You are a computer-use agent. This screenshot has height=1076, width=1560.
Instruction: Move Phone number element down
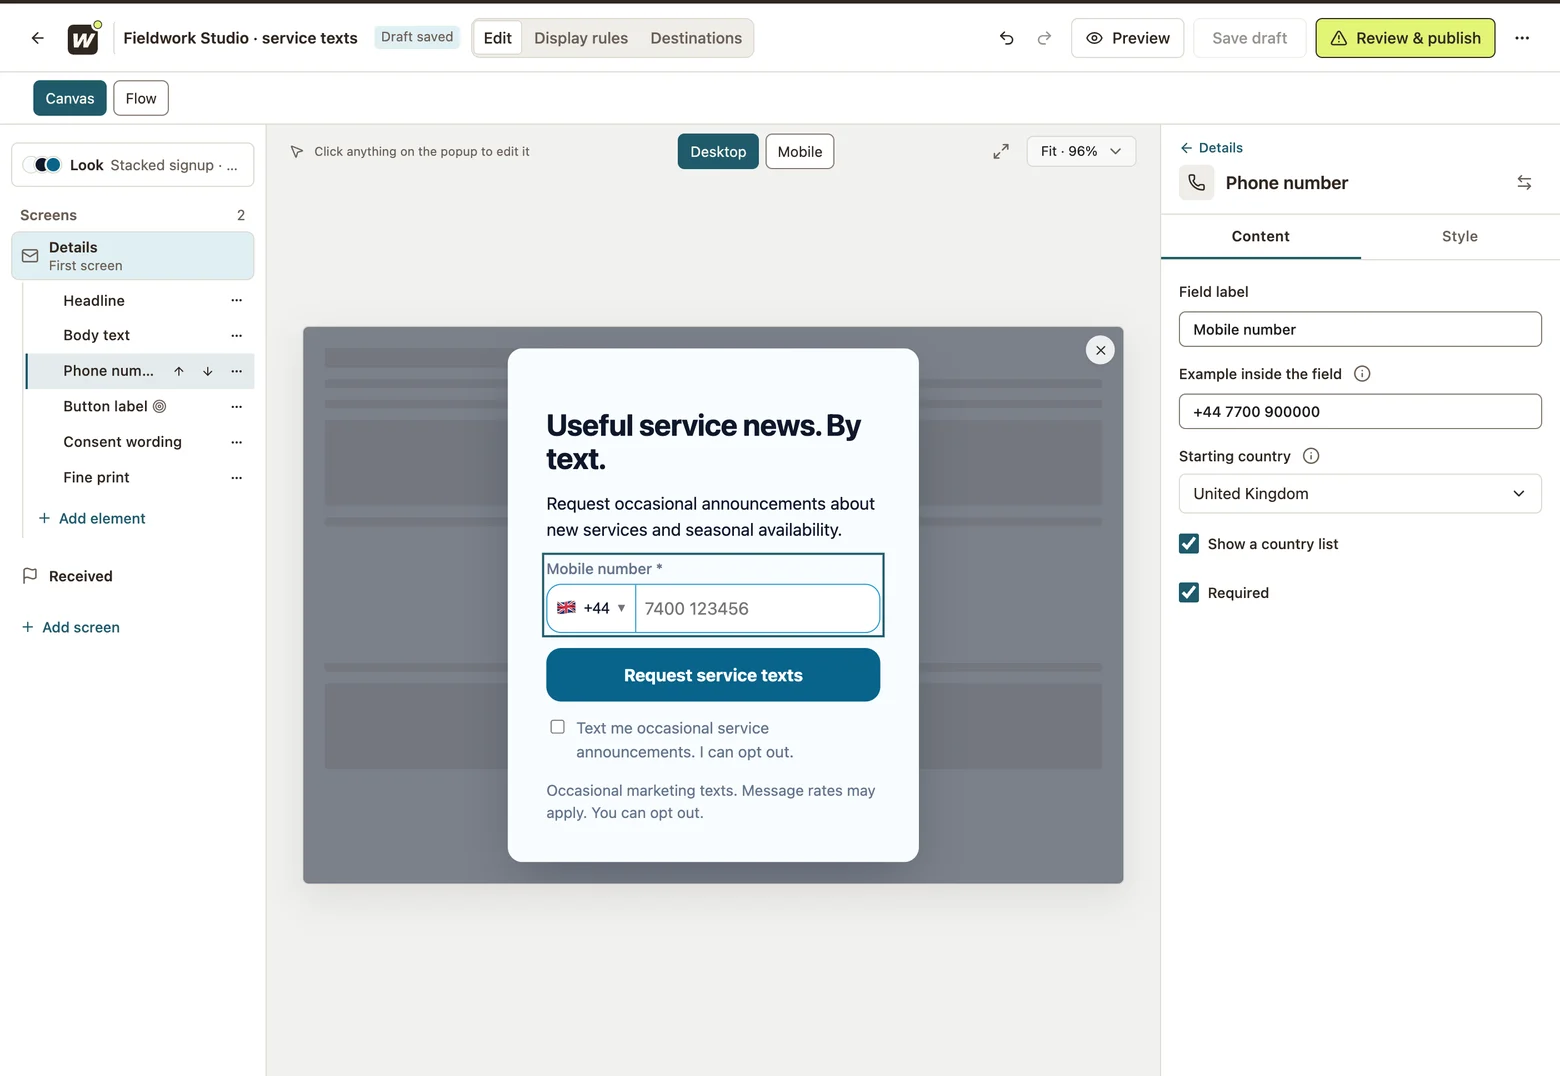coord(208,371)
